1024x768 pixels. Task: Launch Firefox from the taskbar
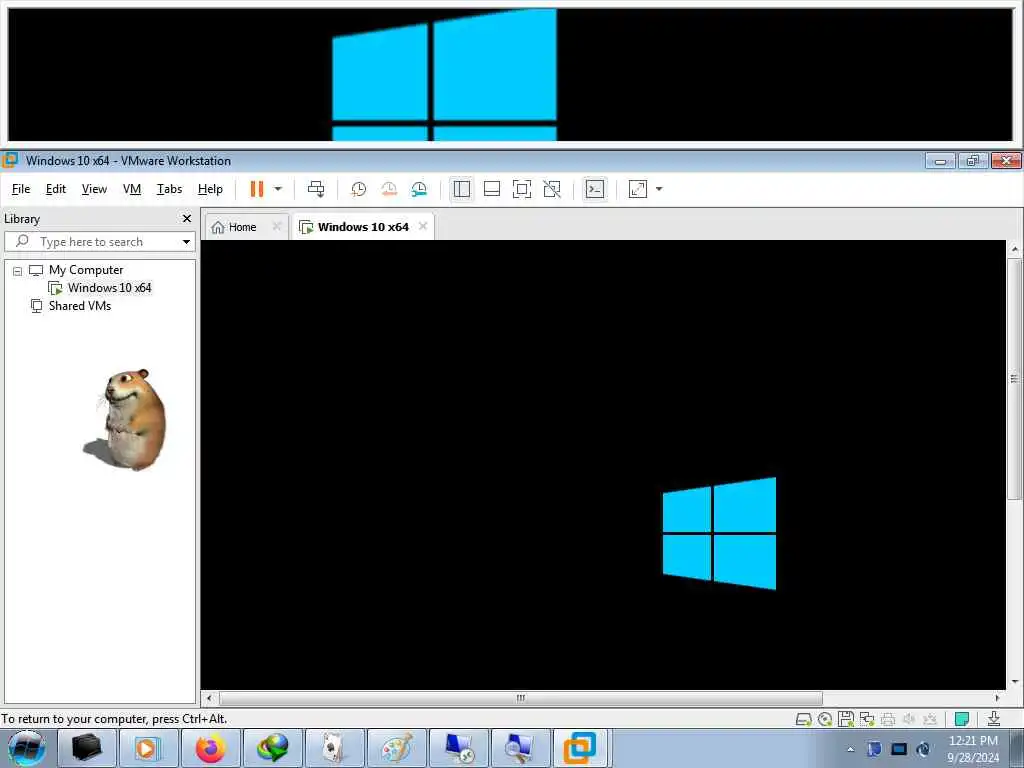tap(210, 748)
